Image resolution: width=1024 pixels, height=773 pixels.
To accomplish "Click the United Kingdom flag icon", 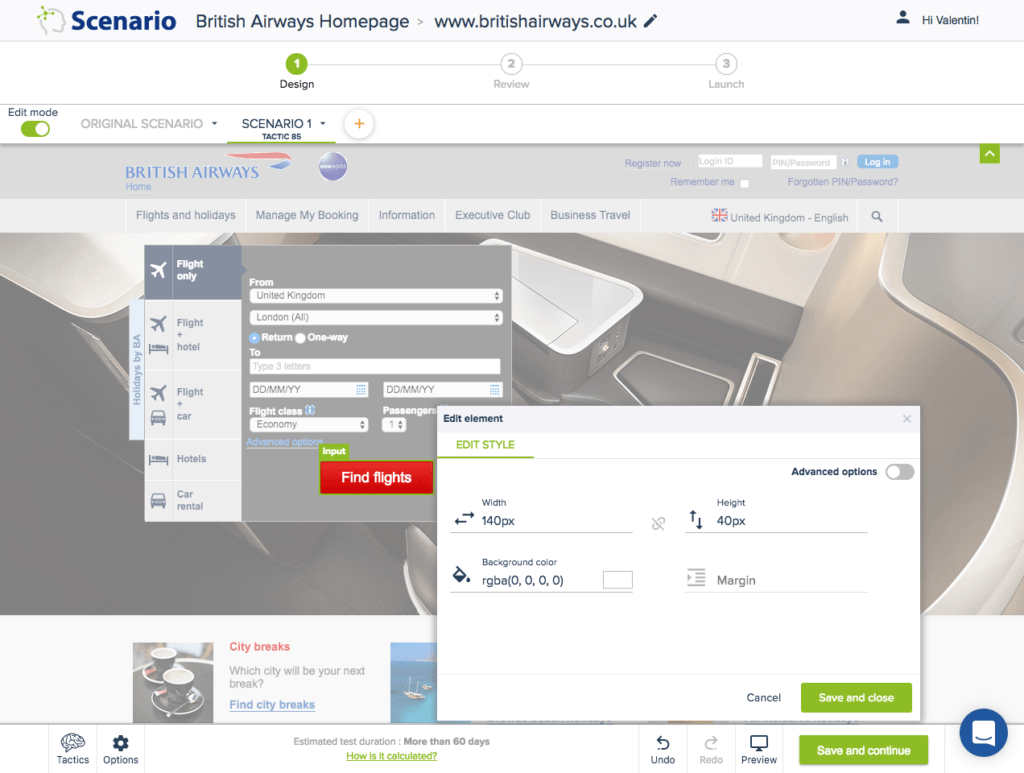I will (x=719, y=215).
